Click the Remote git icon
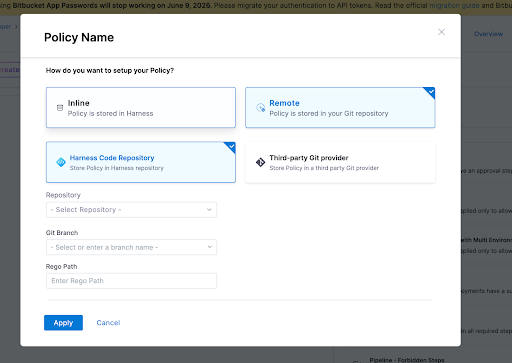Screen dimensions: 512x363 260,107
